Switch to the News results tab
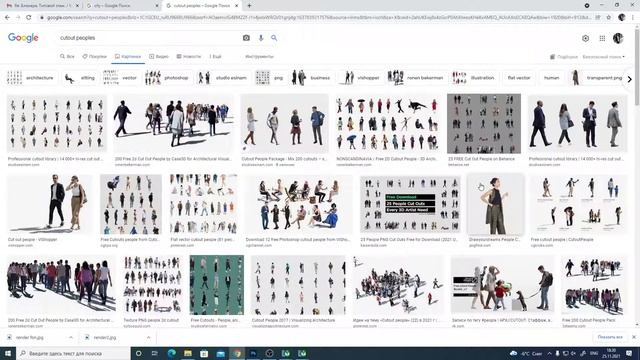 pyautogui.click(x=189, y=56)
